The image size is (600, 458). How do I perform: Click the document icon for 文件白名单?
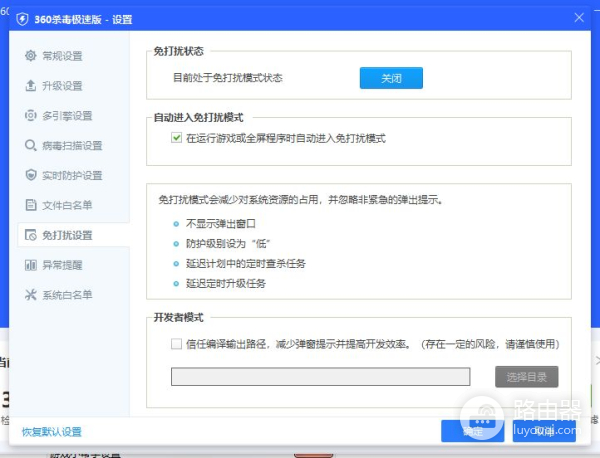tap(31, 205)
